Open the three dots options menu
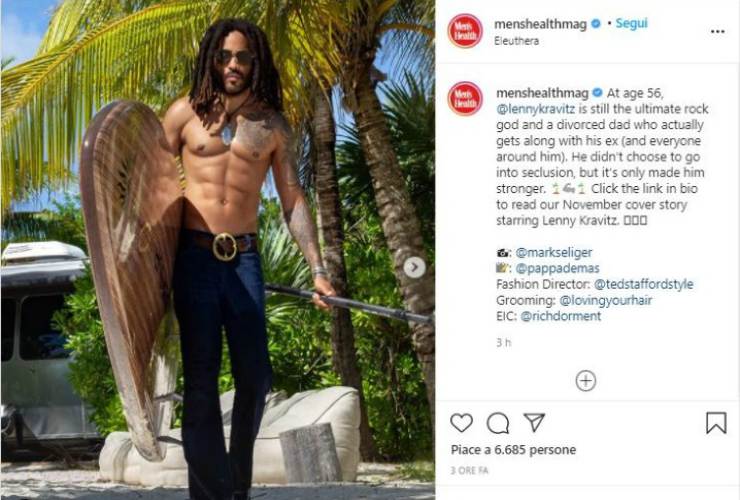 click(x=717, y=32)
